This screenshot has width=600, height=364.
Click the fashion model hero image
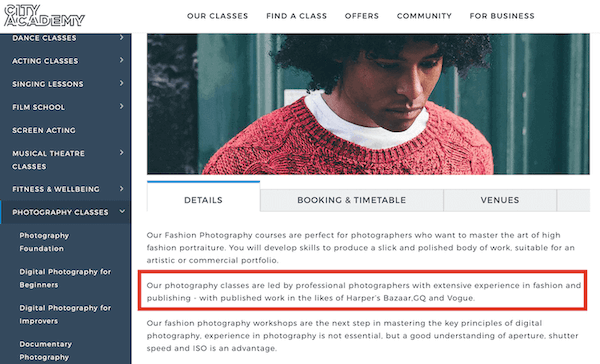pos(368,104)
